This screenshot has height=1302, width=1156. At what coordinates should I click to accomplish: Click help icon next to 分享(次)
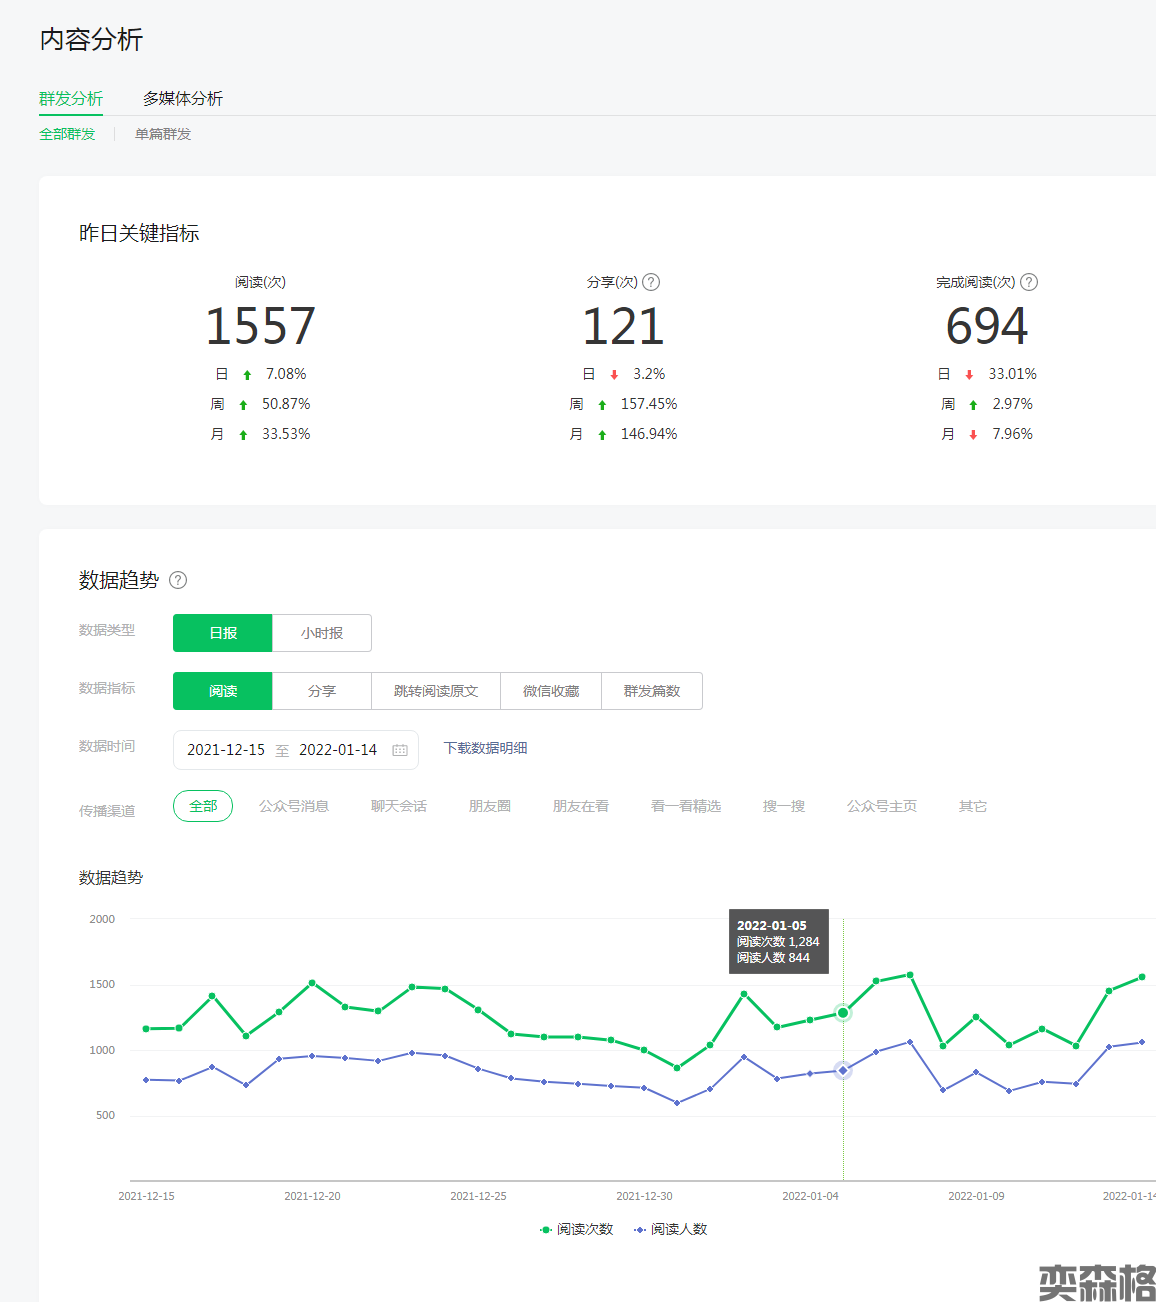point(651,282)
